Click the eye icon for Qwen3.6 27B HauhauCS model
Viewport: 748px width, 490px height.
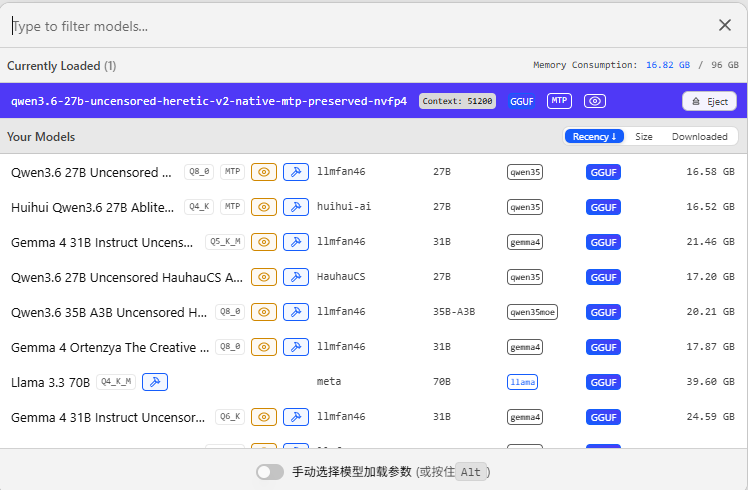coord(264,277)
